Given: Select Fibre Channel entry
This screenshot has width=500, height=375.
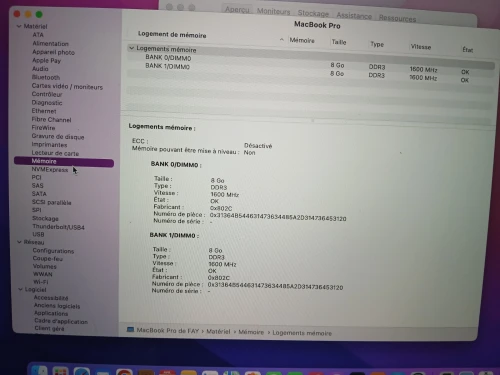Looking at the screenshot, I should click(x=51, y=119).
